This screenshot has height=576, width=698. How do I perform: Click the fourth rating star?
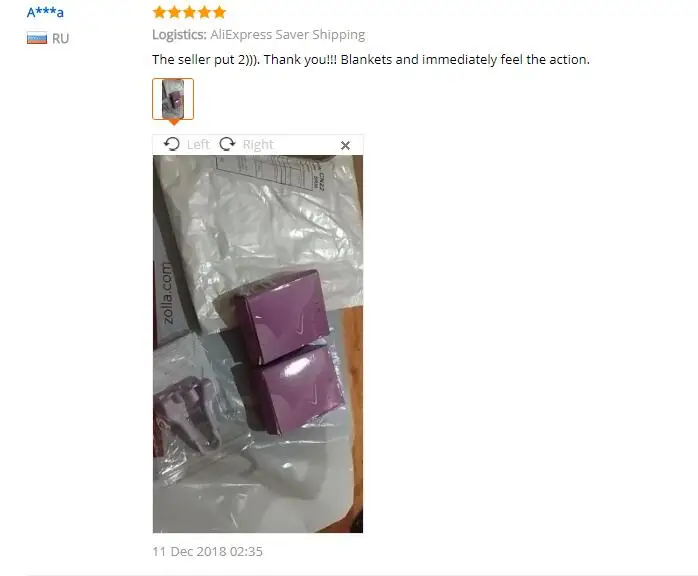point(205,12)
